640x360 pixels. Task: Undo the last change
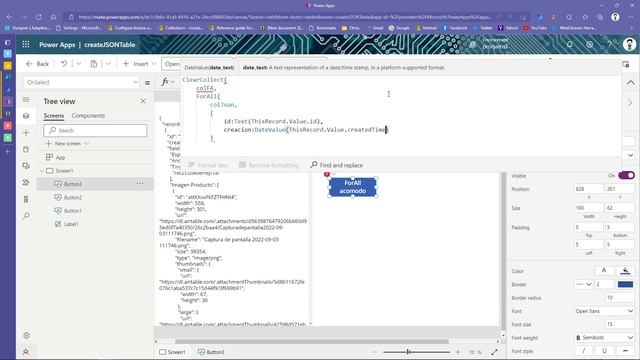coord(64,64)
